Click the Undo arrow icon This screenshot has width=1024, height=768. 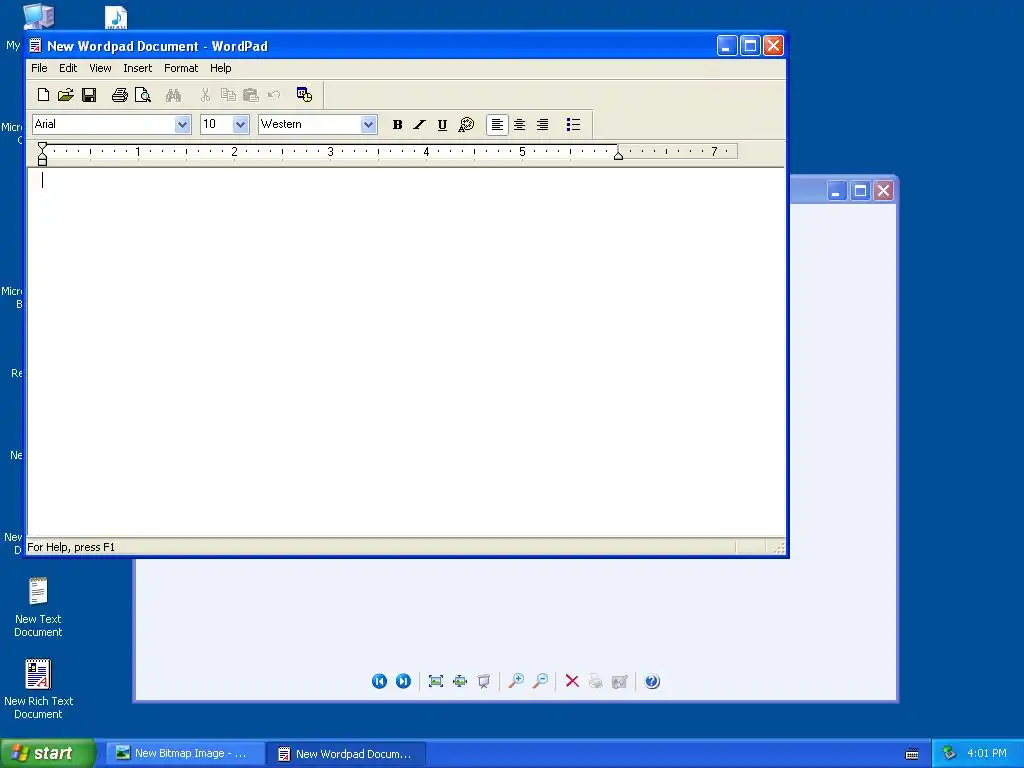[274, 95]
